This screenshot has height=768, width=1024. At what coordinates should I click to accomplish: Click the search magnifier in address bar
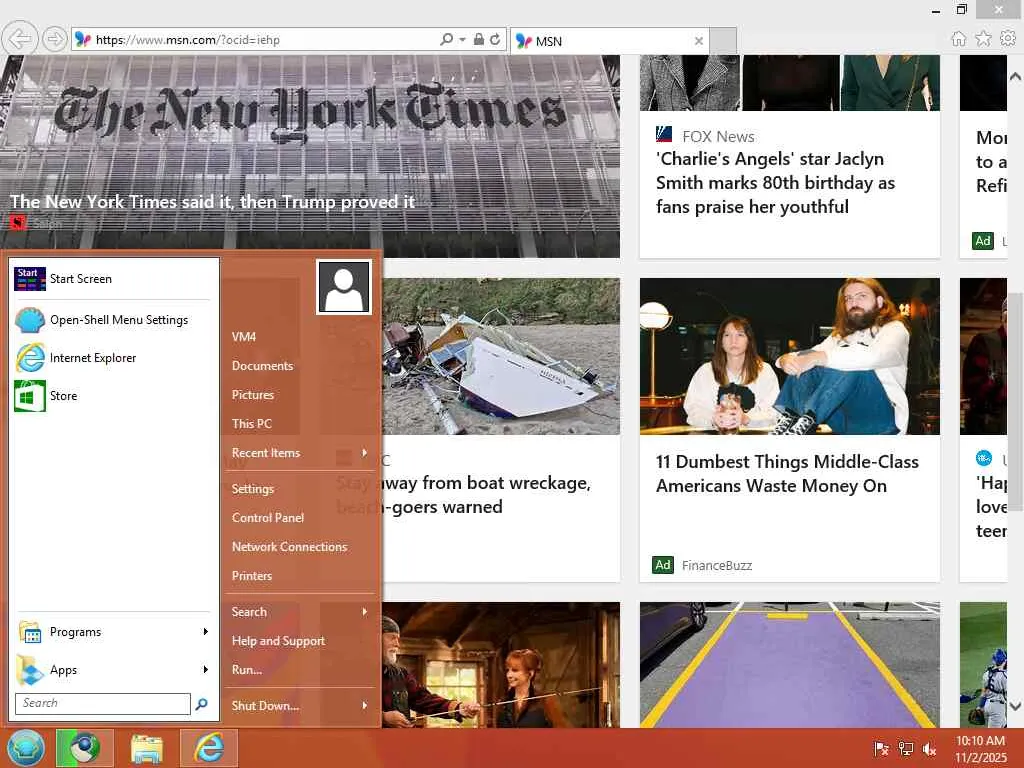pyautogui.click(x=447, y=40)
